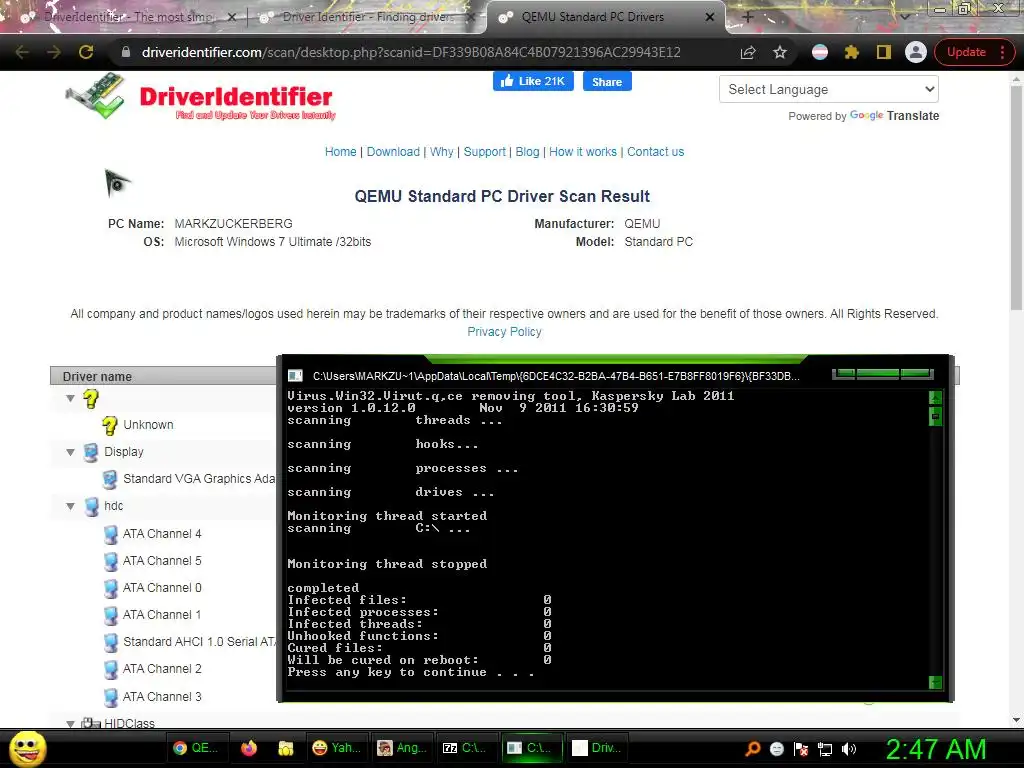Viewport: 1024px width, 768px height.
Task: Open the Chrome tab search chevron
Action: point(905,17)
